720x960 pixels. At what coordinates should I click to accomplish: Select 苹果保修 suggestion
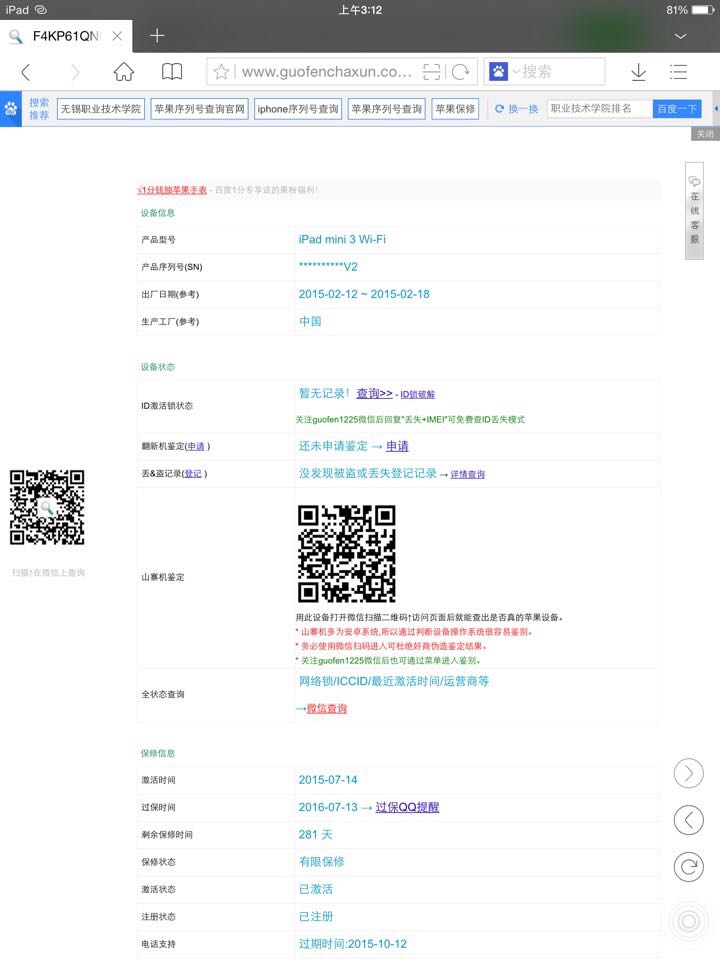coord(455,109)
